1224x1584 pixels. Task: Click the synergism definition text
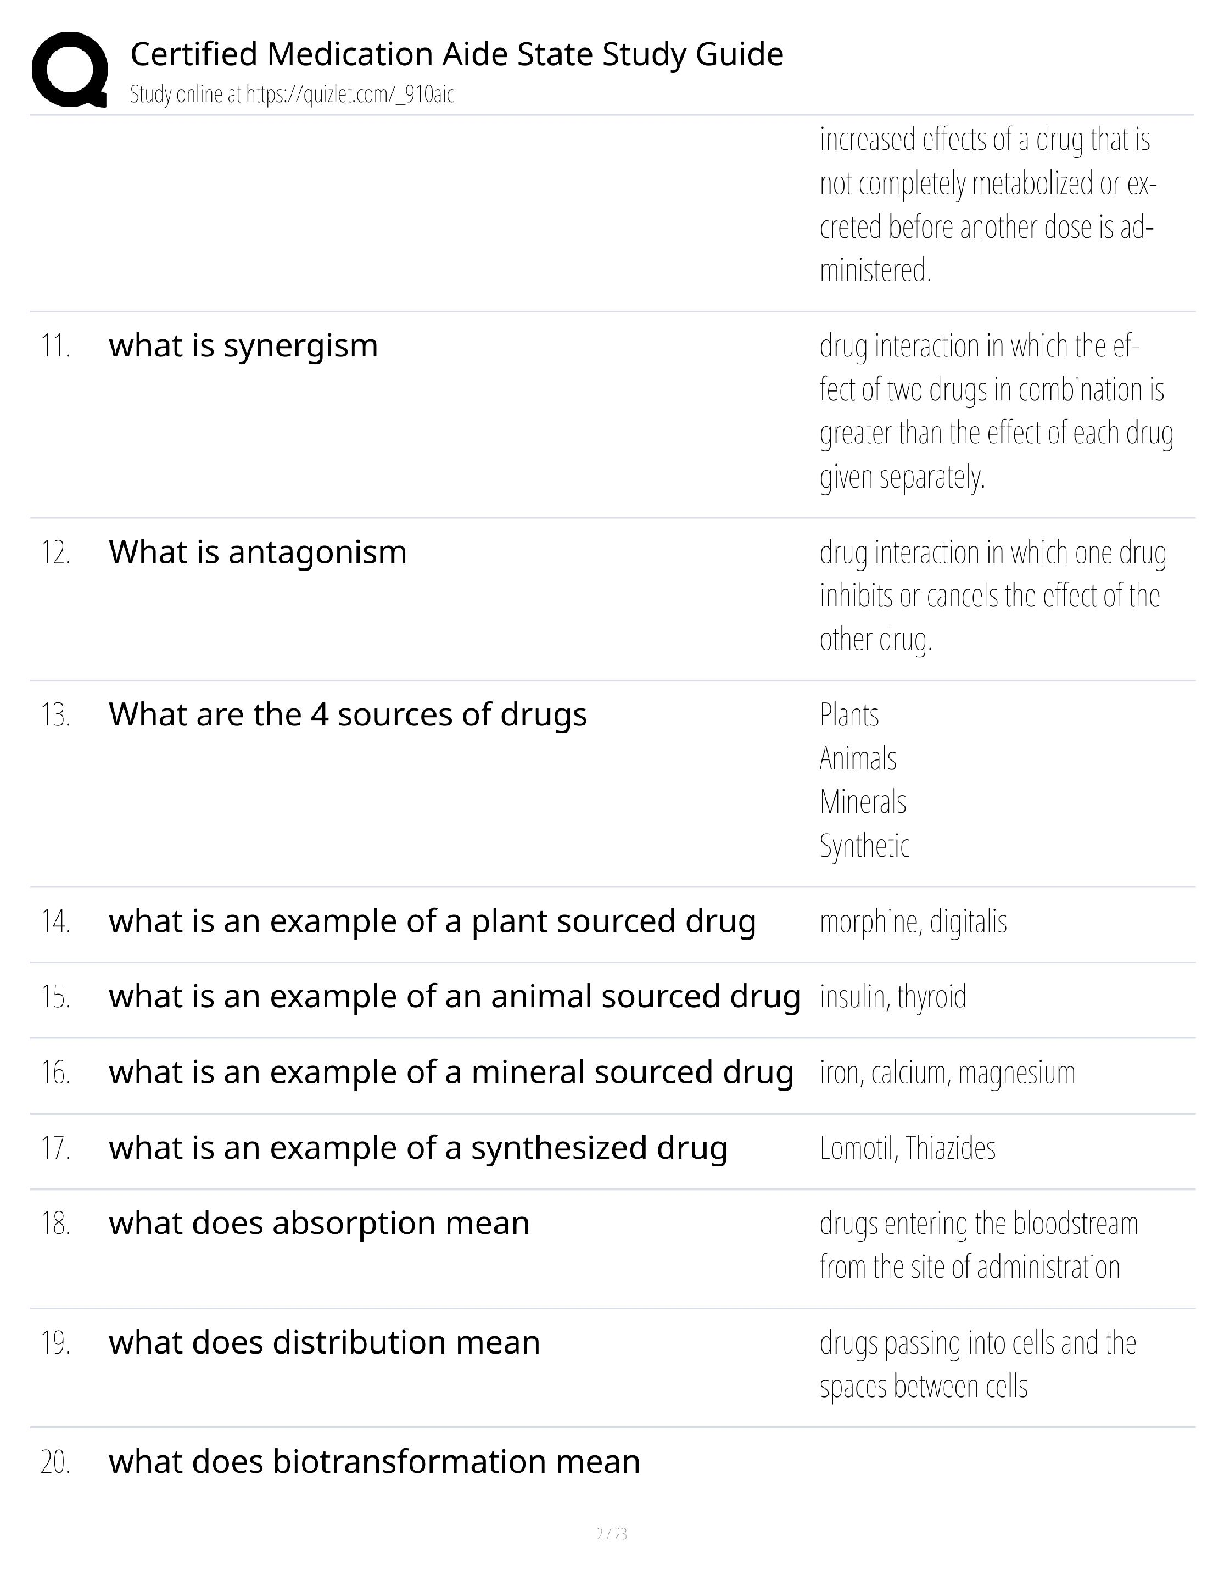point(995,411)
